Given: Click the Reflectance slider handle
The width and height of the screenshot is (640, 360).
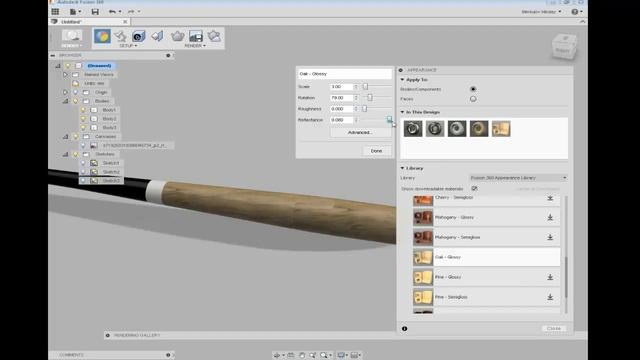Looking at the screenshot, I should tap(389, 120).
